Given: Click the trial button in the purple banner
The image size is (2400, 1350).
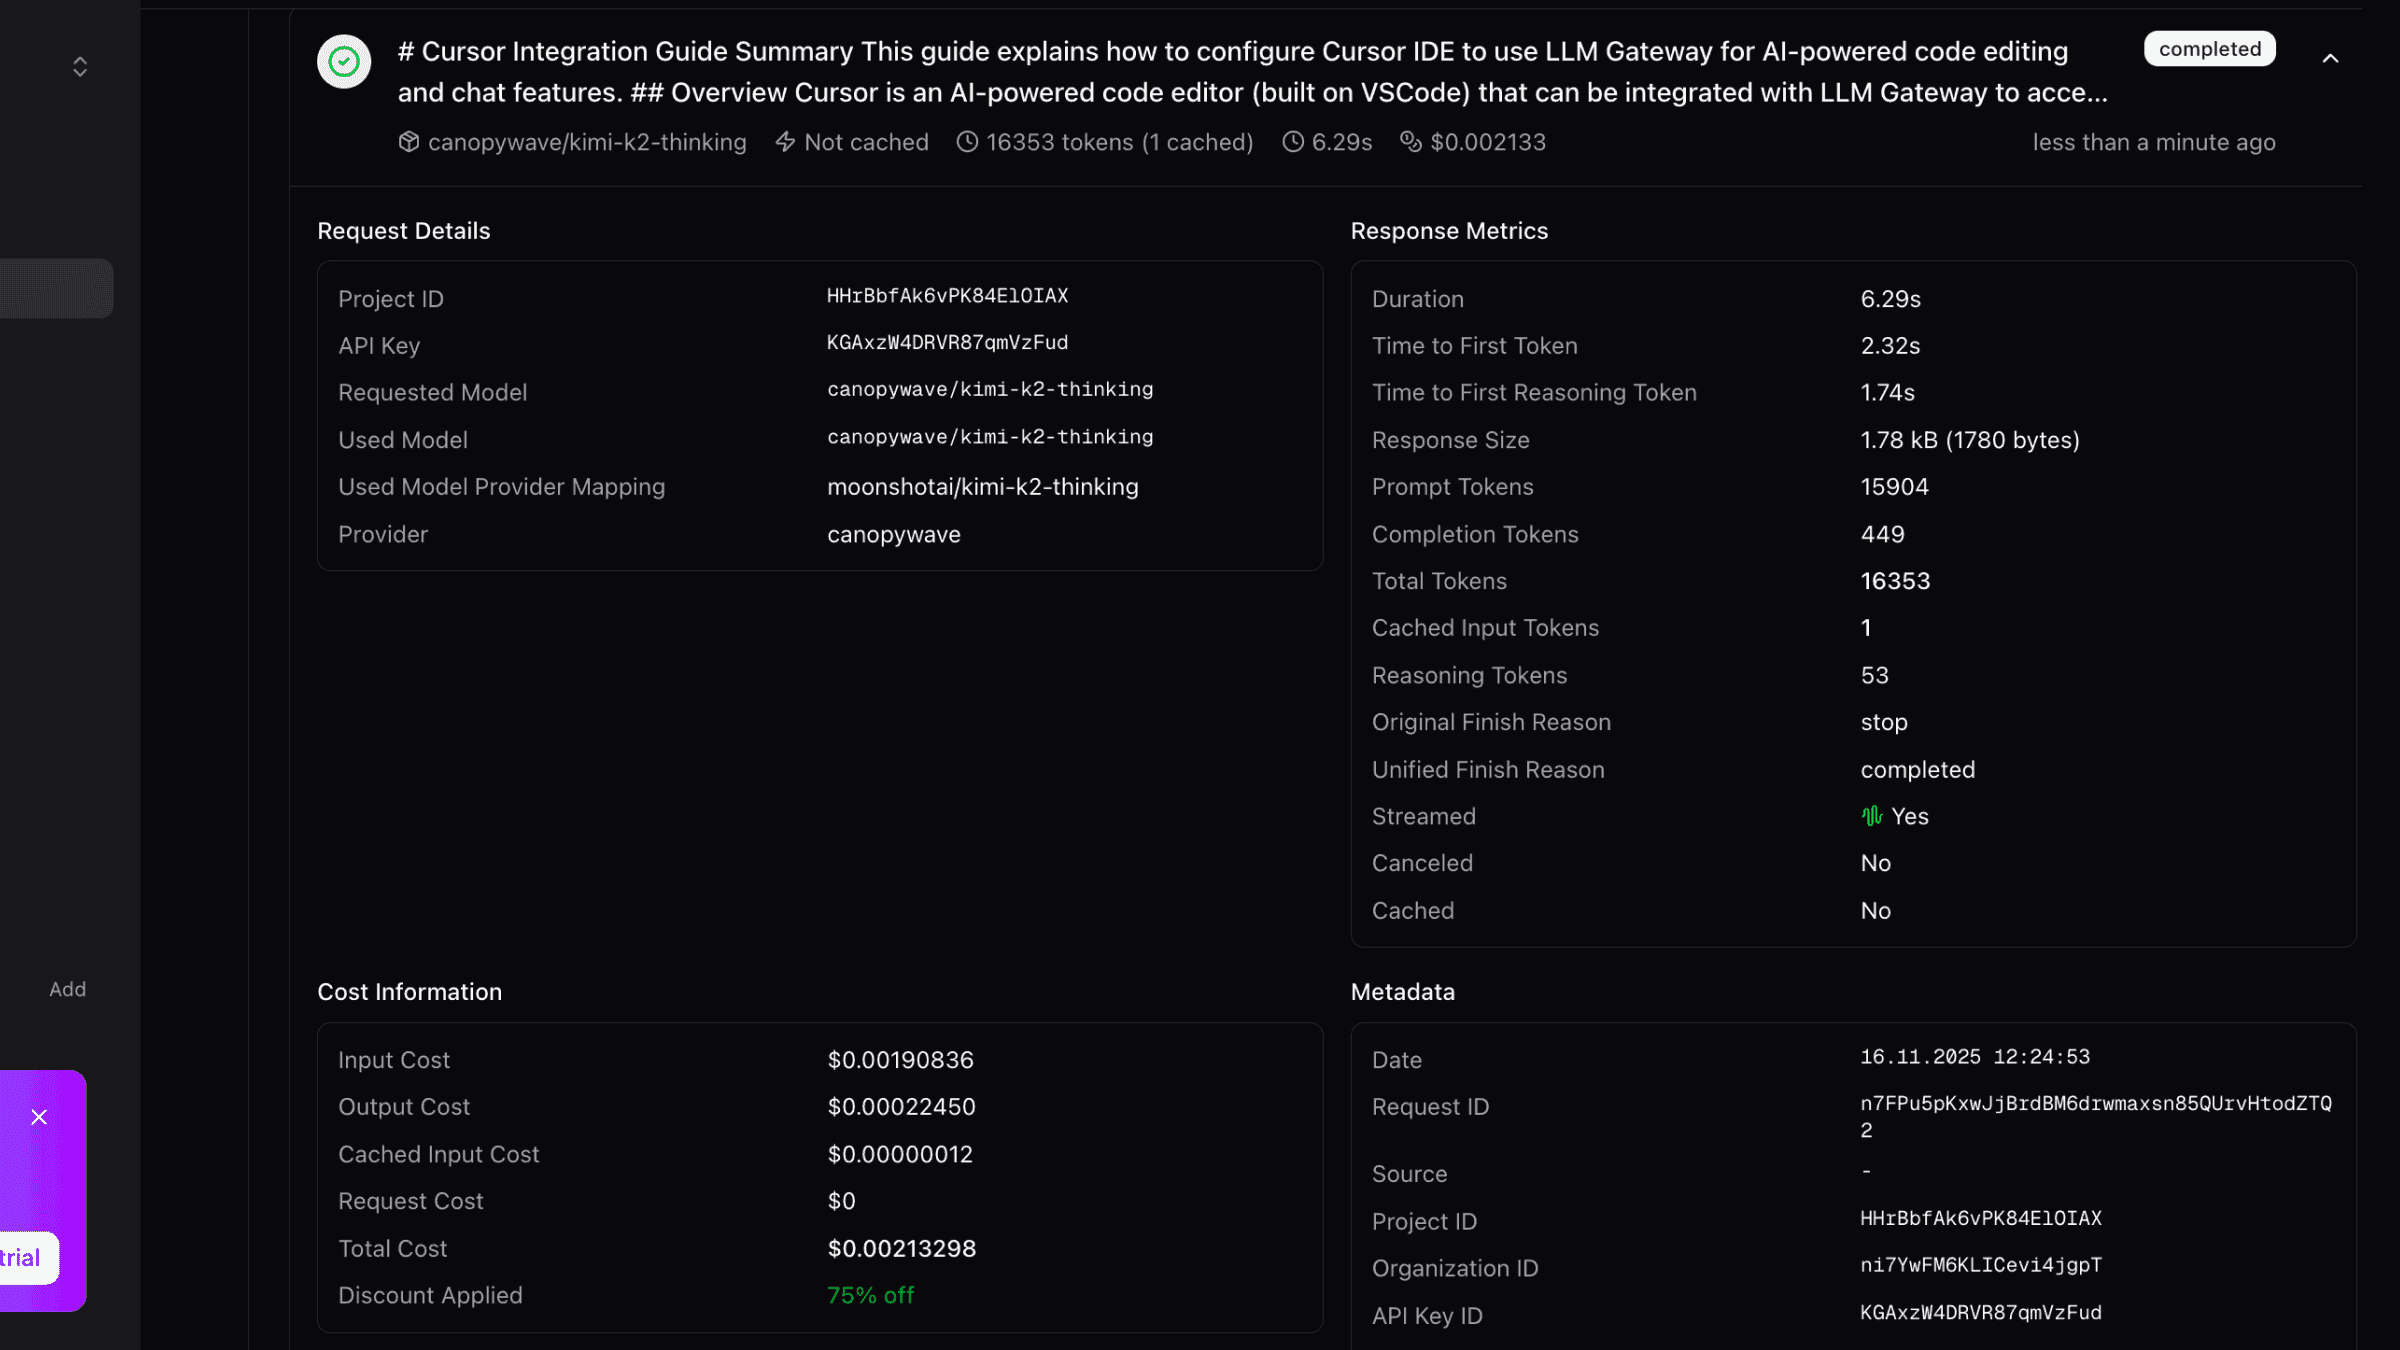Looking at the screenshot, I should pyautogui.click(x=24, y=1258).
